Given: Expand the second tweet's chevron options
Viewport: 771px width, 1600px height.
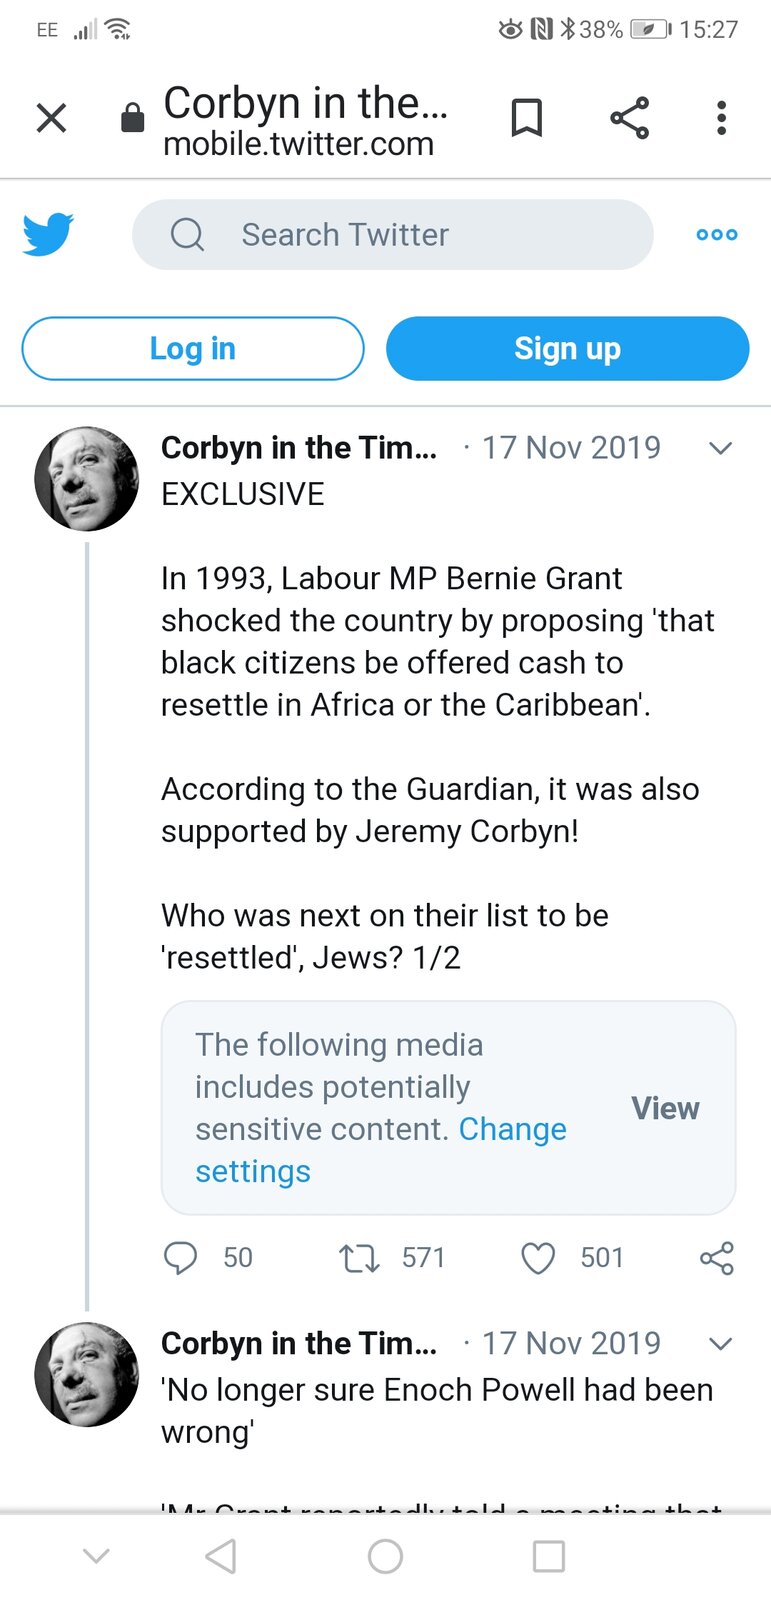Looking at the screenshot, I should (x=720, y=1343).
